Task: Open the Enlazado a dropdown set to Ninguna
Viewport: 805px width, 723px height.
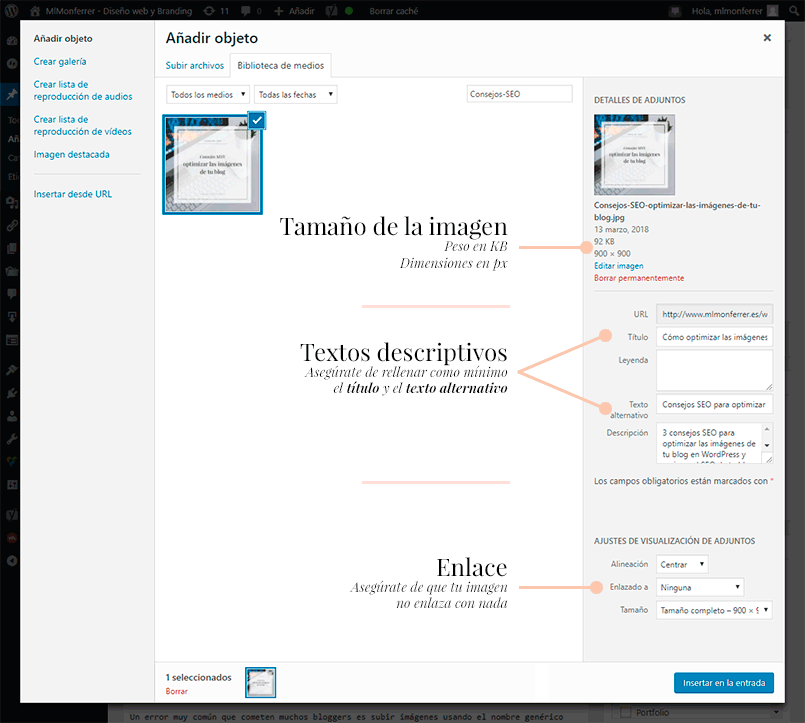Action: pyautogui.click(x=698, y=586)
